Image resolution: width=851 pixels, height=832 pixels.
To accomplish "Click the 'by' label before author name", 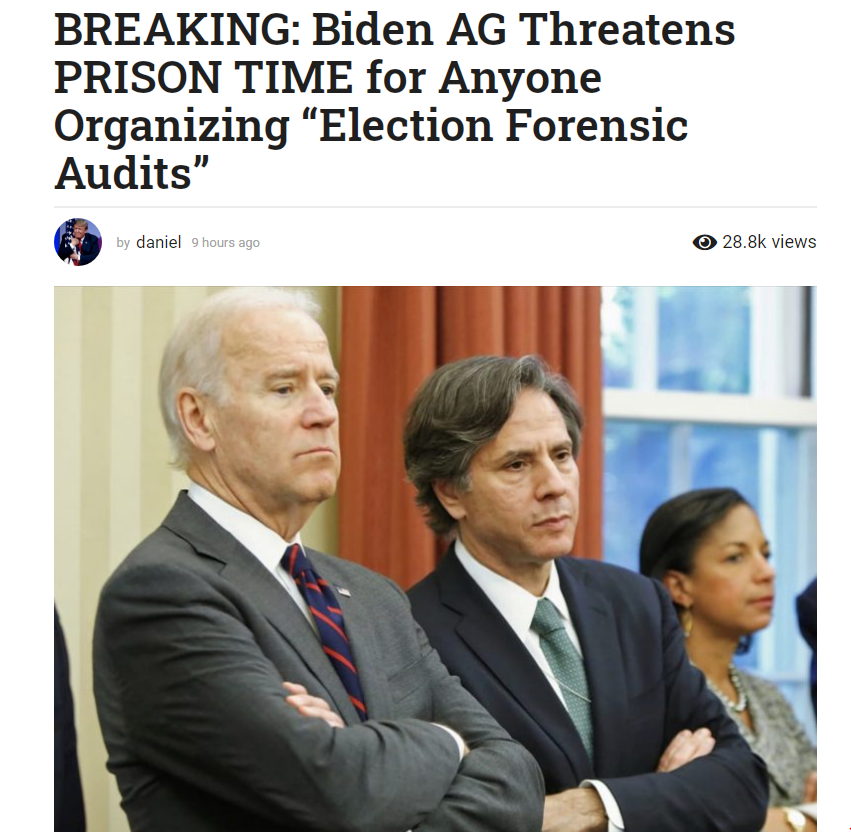I will 123,243.
